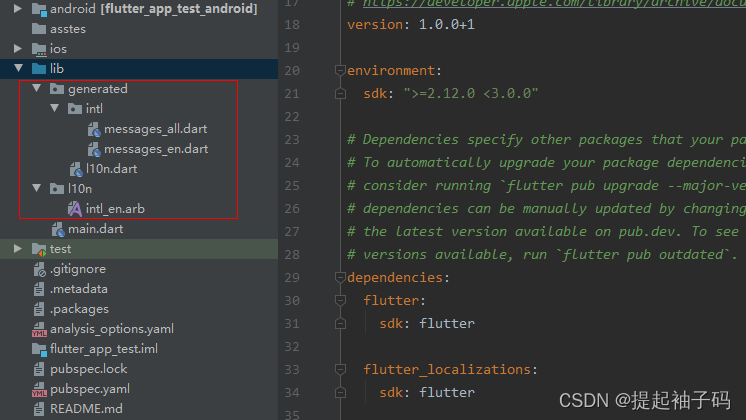The image size is (746, 420).
Task: Collapse the l10n folder arrow
Action: pos(37,188)
